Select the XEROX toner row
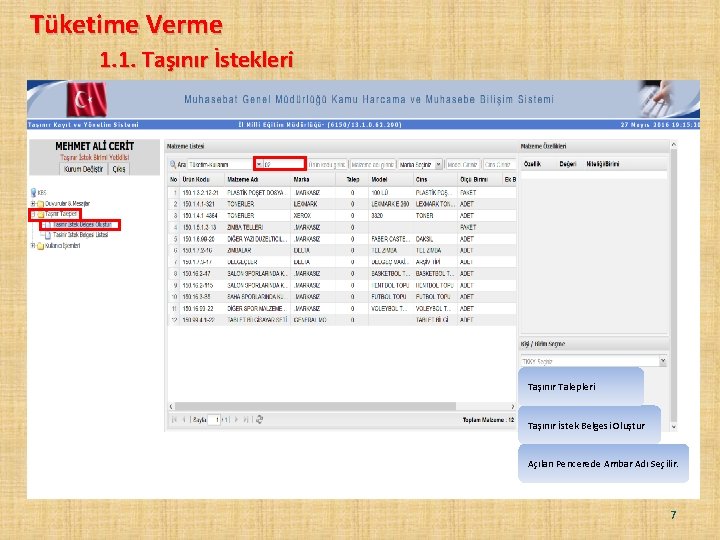The height and width of the screenshot is (540, 720). 342,215
